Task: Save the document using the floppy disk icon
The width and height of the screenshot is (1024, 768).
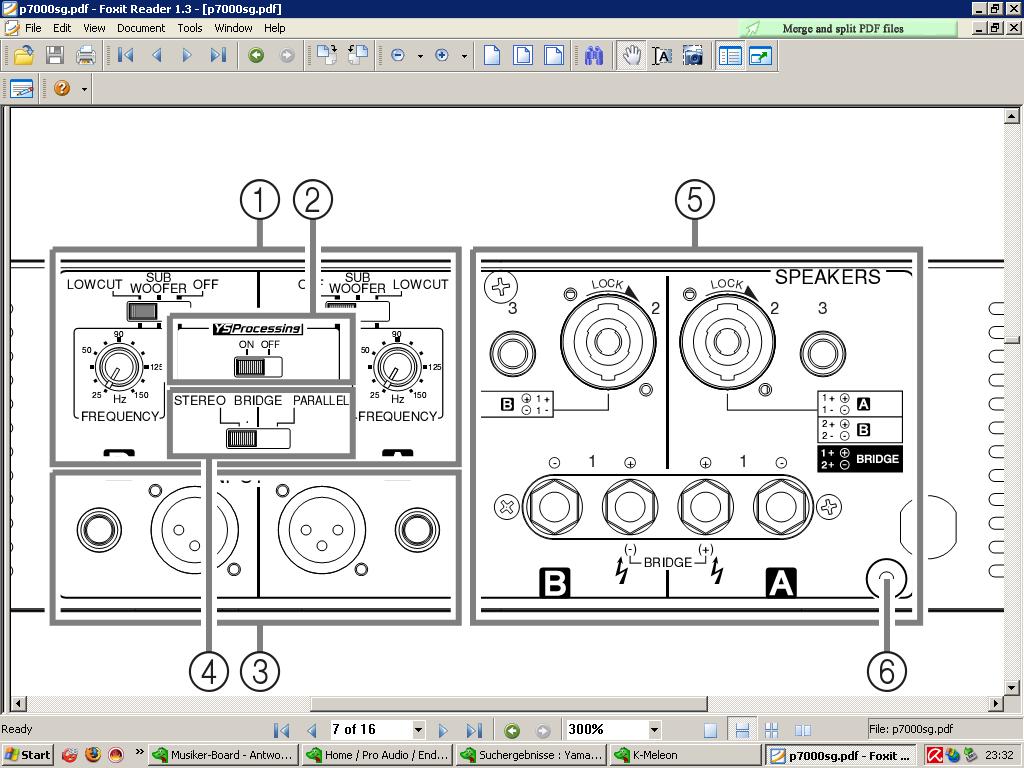Action: [55, 56]
